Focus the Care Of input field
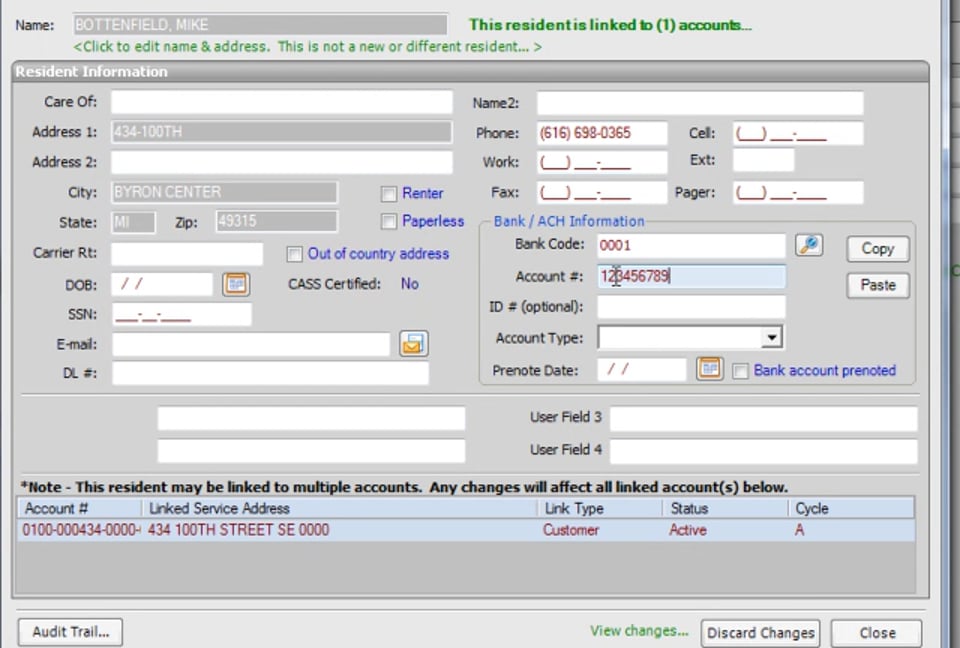 [282, 102]
